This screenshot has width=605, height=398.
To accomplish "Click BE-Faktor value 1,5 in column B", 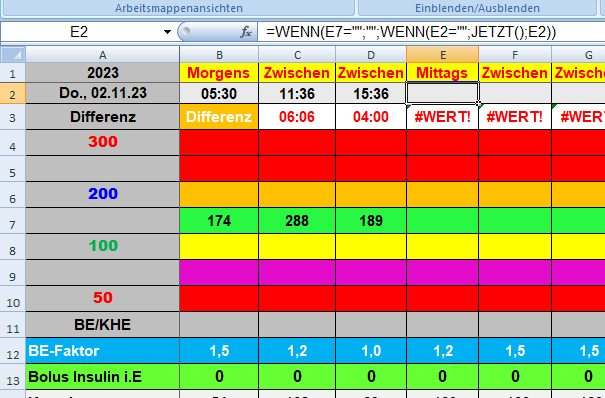I will pyautogui.click(x=219, y=351).
